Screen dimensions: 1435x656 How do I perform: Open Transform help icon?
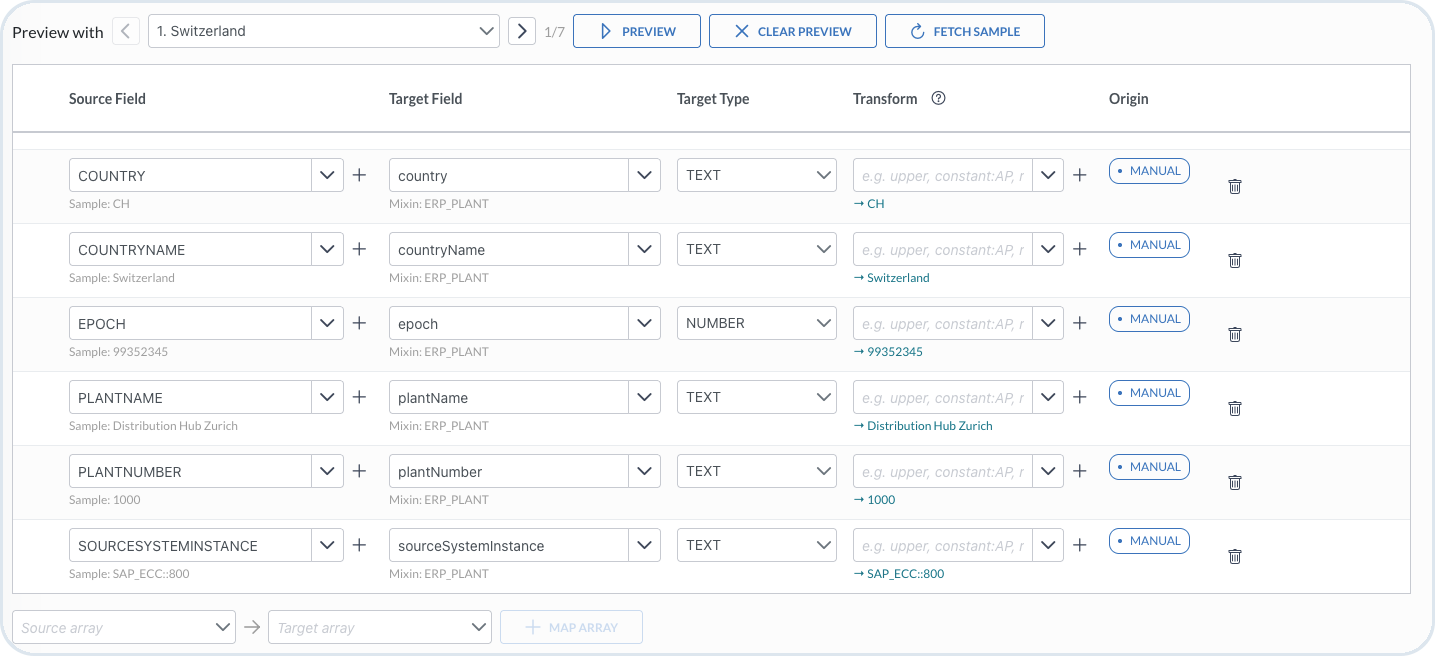[938, 98]
